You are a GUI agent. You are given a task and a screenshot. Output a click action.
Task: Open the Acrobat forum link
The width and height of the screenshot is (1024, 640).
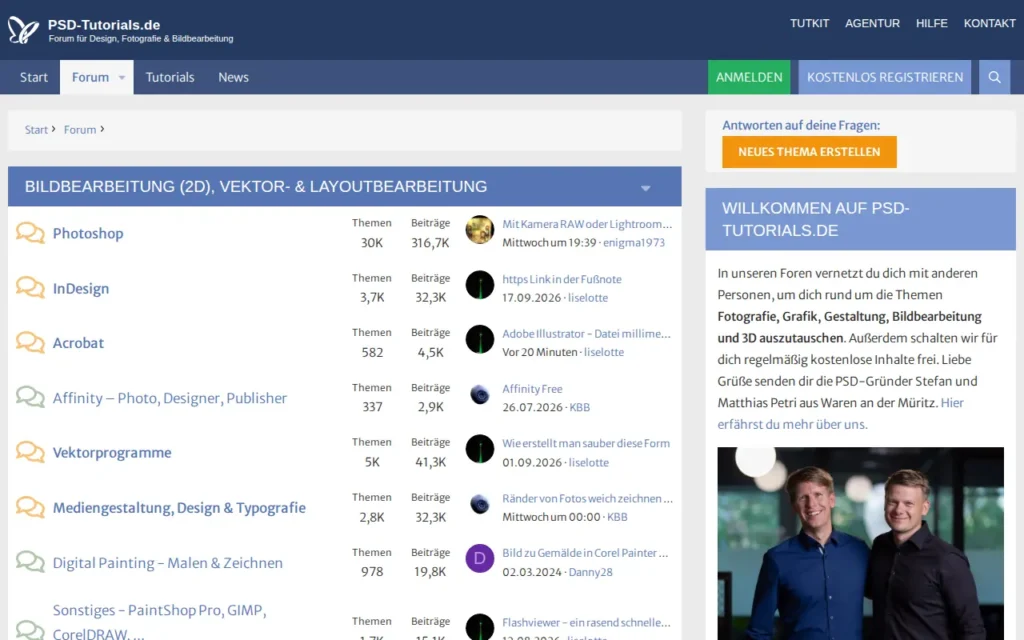(78, 343)
